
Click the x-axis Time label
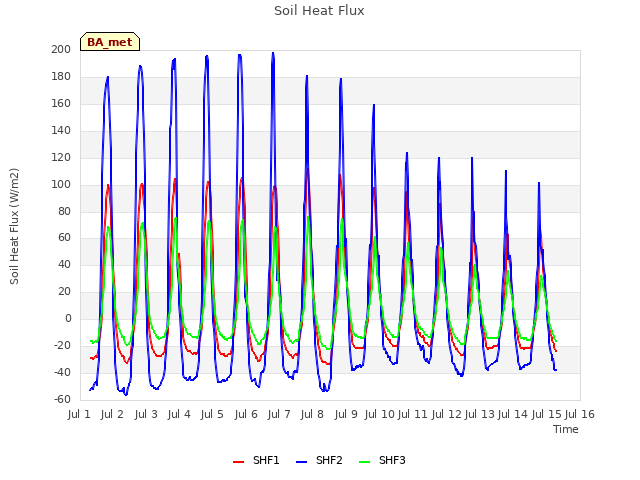[x=566, y=429]
